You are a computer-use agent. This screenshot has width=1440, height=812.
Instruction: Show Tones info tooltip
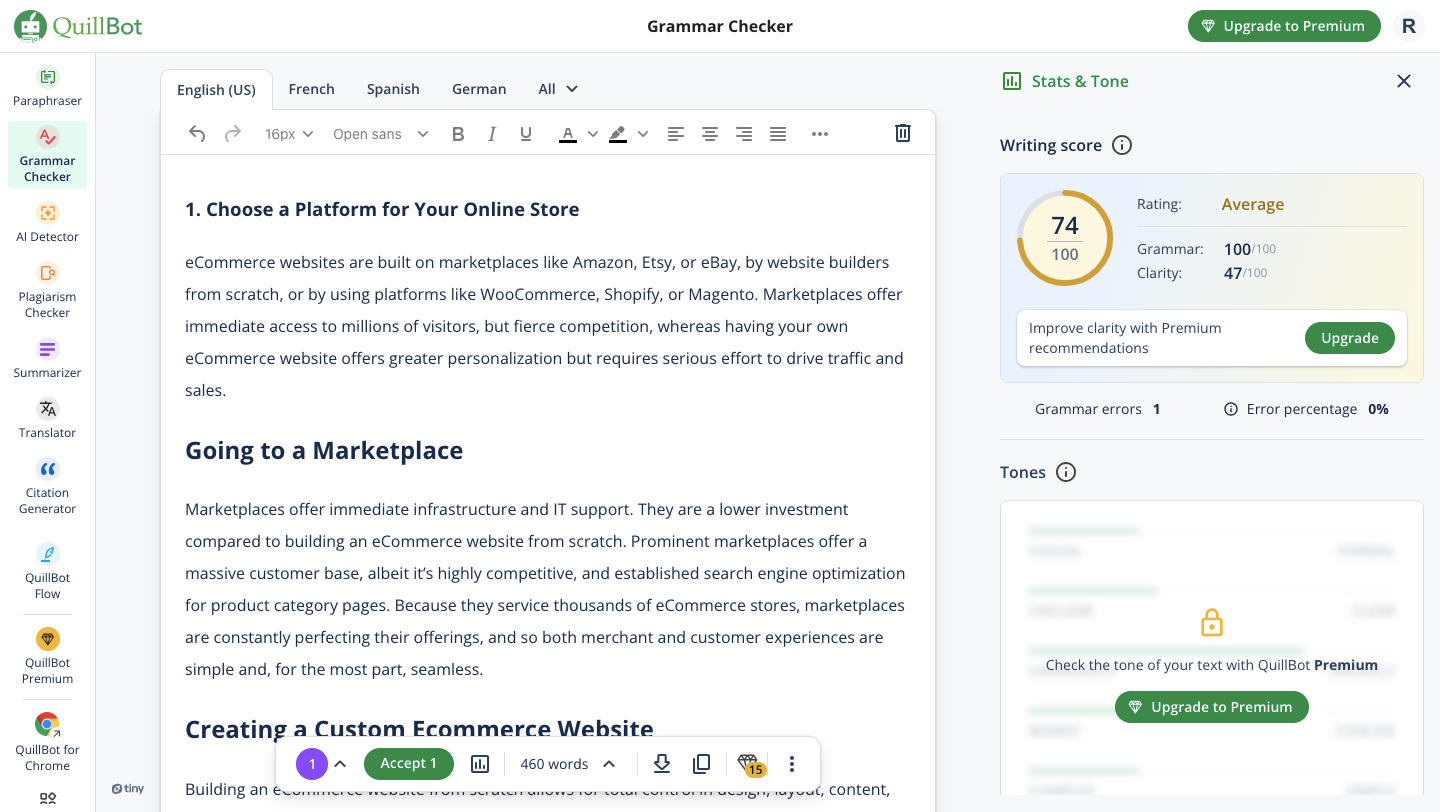[1066, 472]
